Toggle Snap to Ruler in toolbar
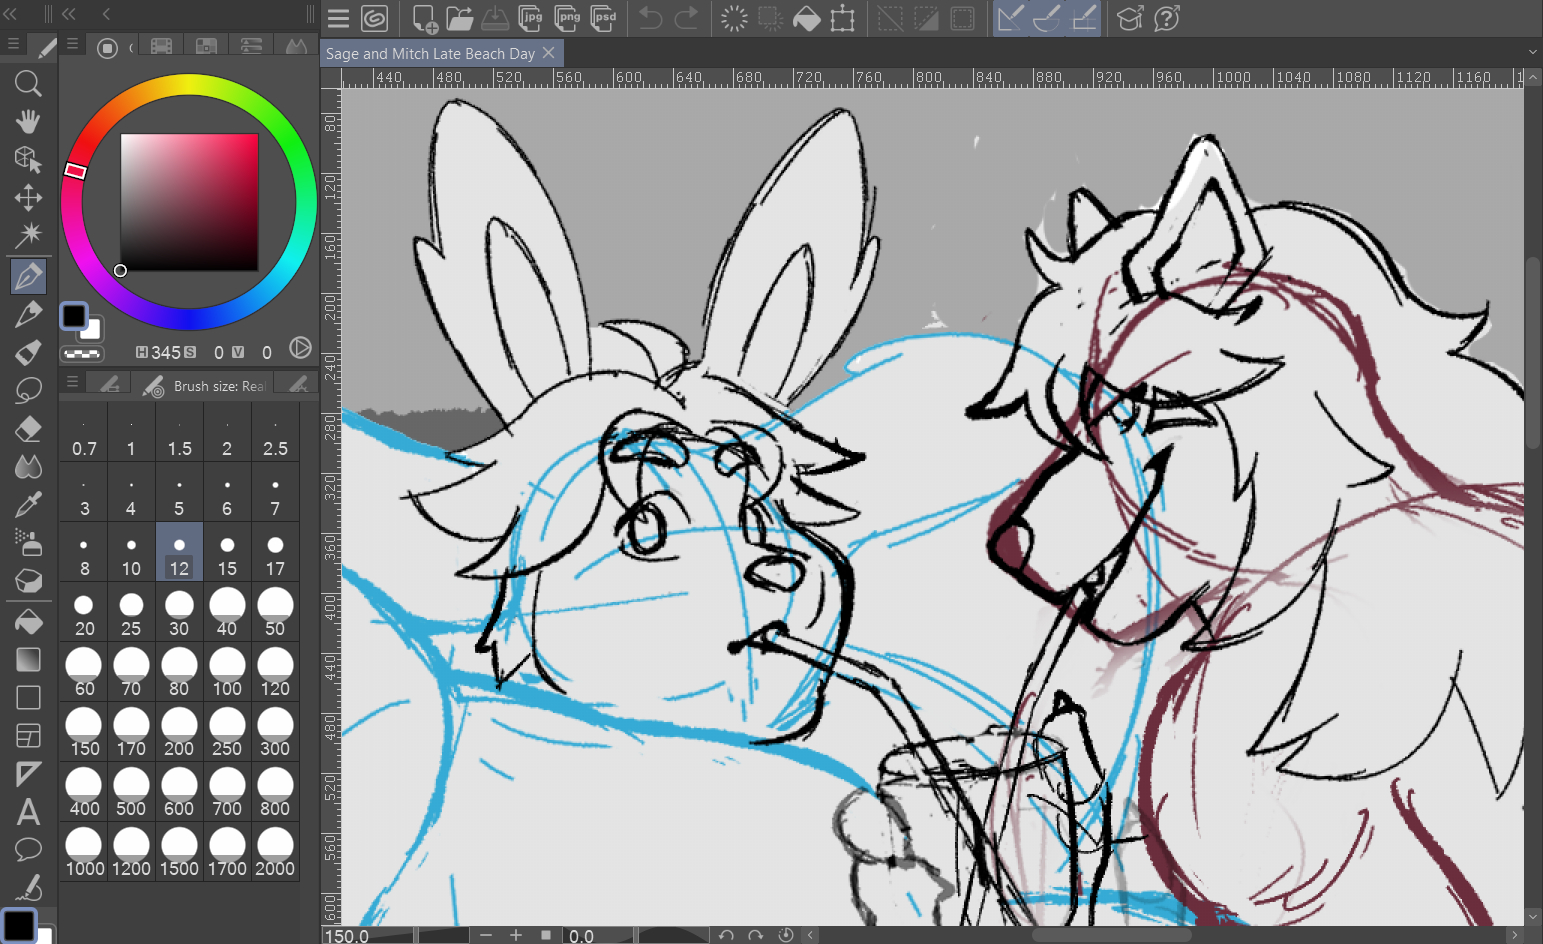Screen dimensions: 1543x944 1010,18
